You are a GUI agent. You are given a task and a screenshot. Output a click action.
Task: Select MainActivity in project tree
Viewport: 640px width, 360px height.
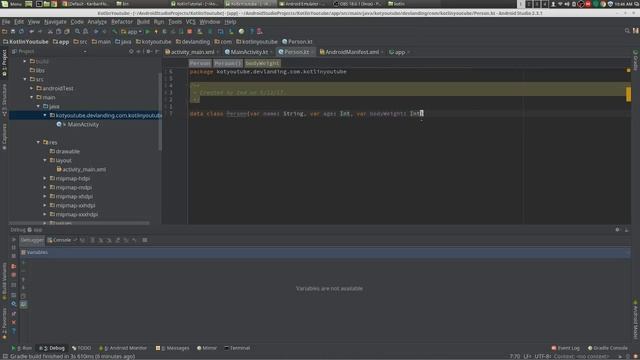click(78, 124)
